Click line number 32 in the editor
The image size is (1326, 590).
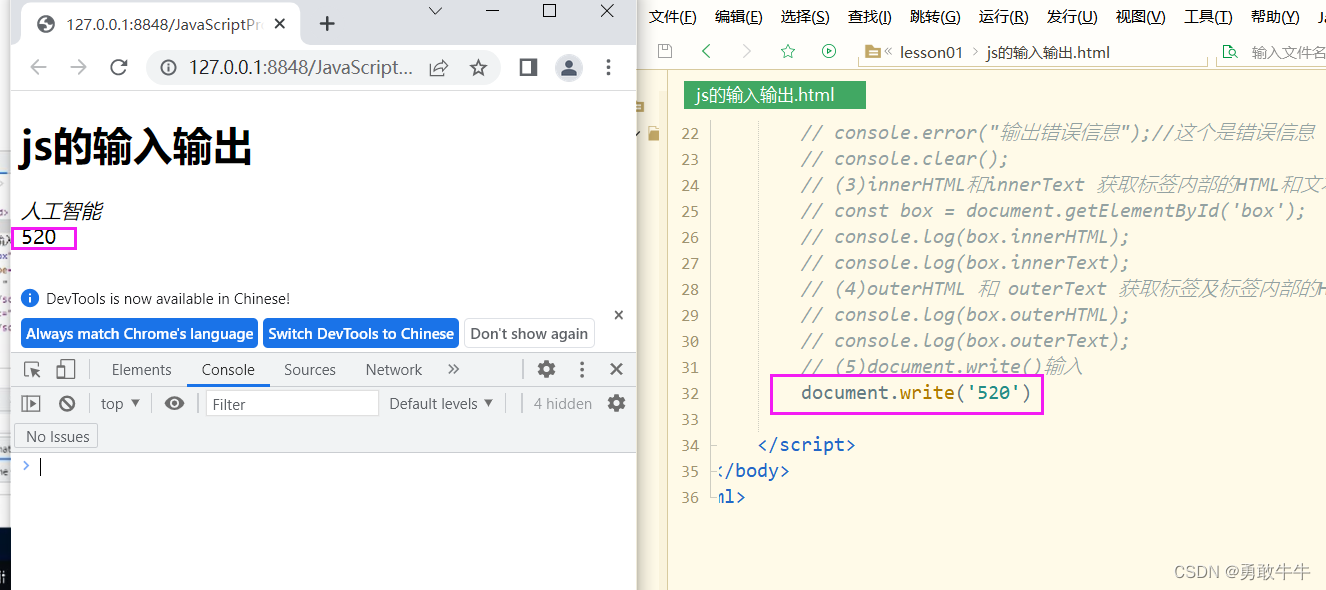(690, 393)
